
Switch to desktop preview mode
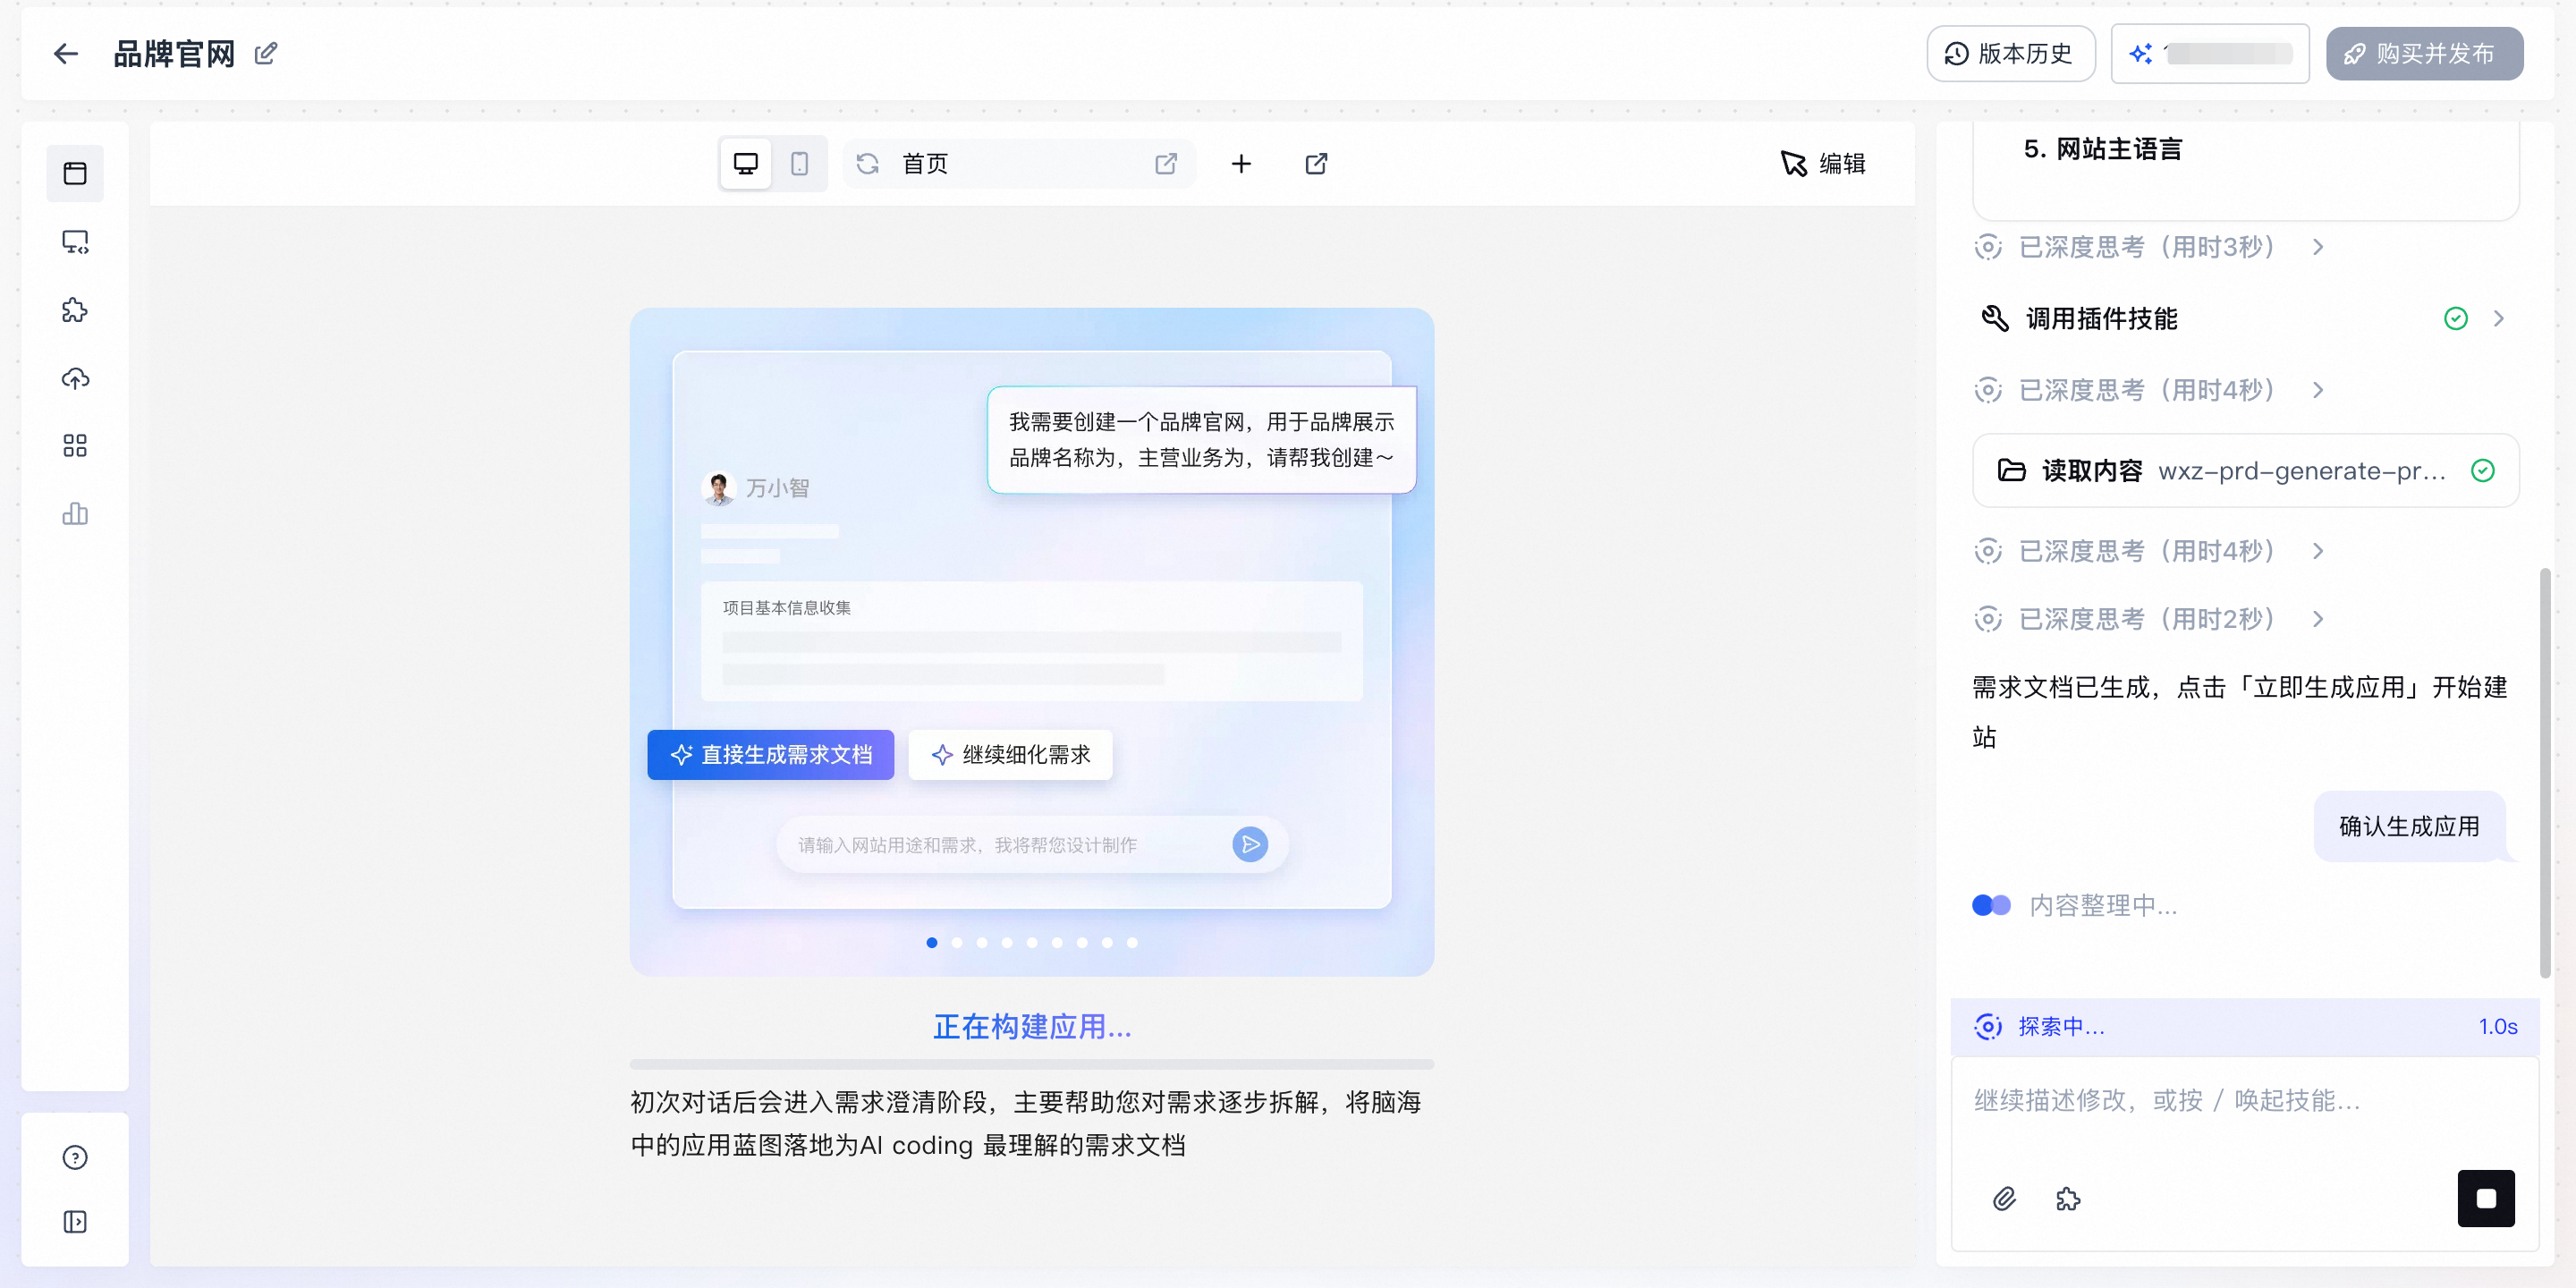746,163
